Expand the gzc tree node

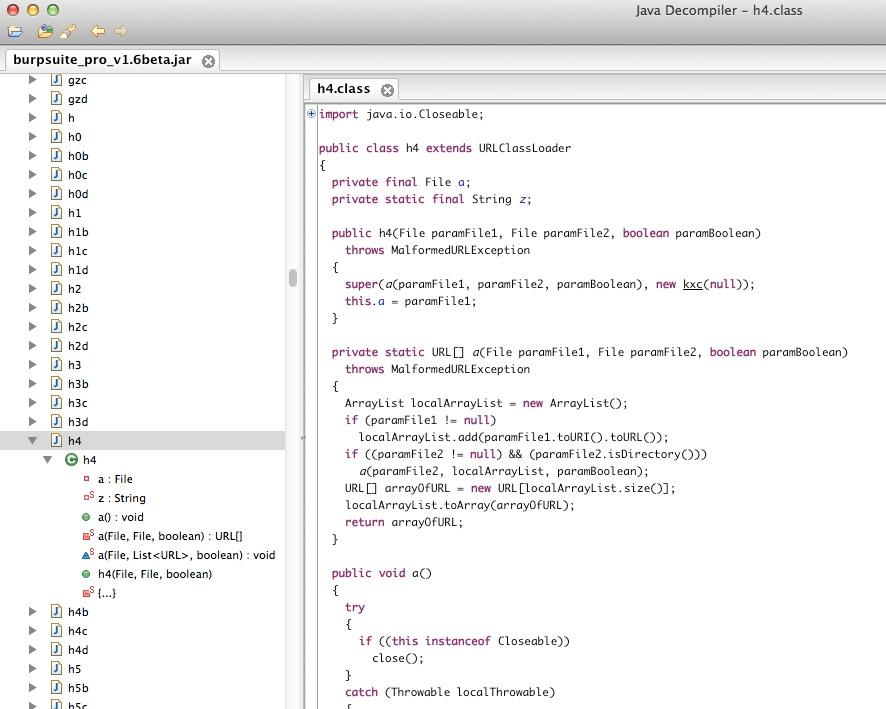32,80
